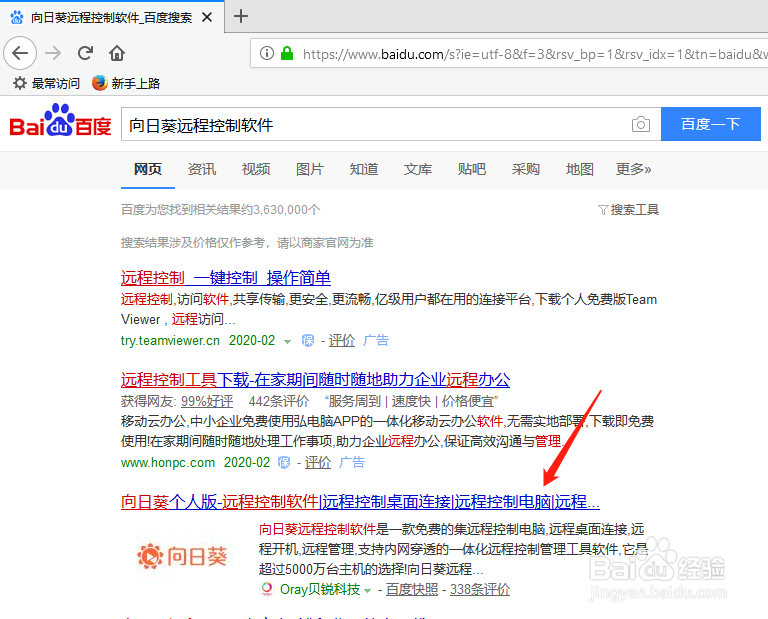Switch to the 资讯 tab
The width and height of the screenshot is (768, 619).
coord(202,169)
